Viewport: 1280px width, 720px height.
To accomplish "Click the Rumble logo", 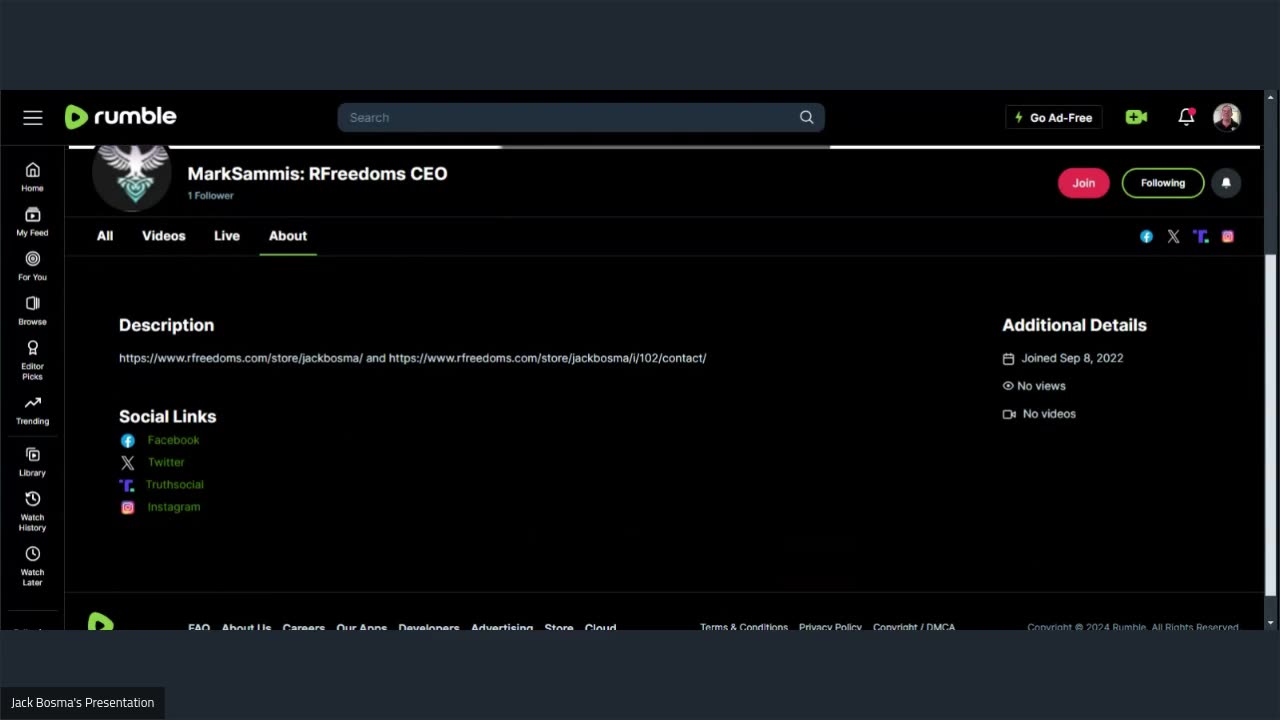I will 120,117.
